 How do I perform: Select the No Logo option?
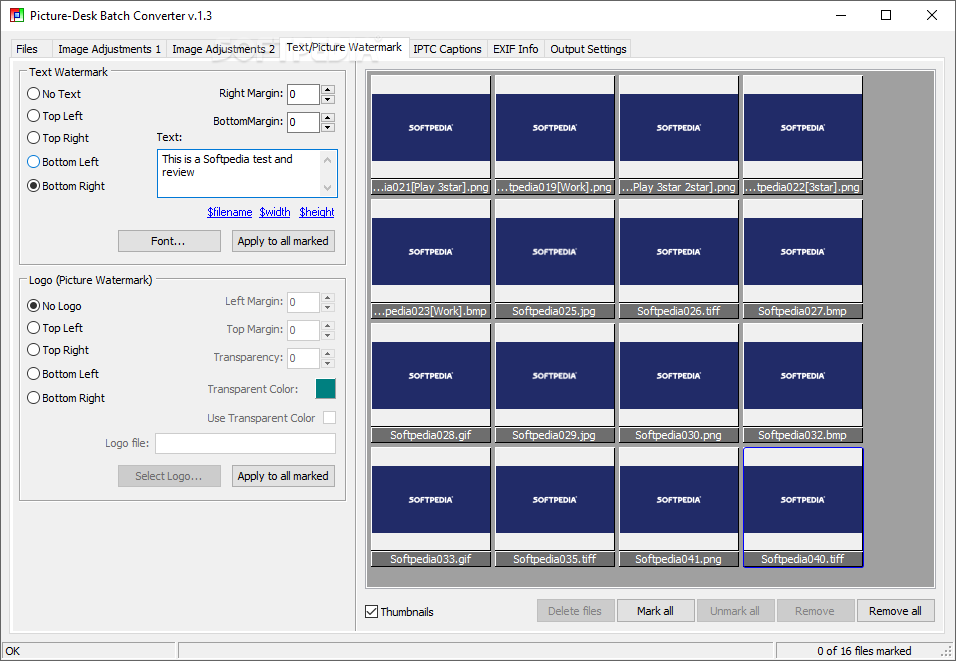click(54, 305)
